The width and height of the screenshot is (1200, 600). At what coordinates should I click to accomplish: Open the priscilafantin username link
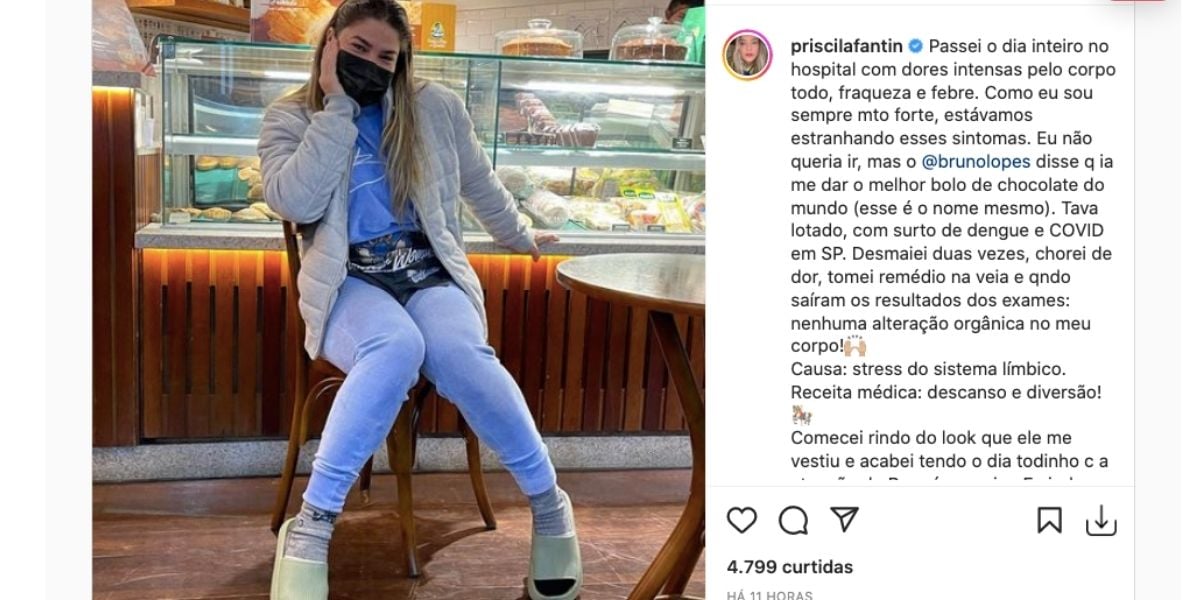point(847,46)
